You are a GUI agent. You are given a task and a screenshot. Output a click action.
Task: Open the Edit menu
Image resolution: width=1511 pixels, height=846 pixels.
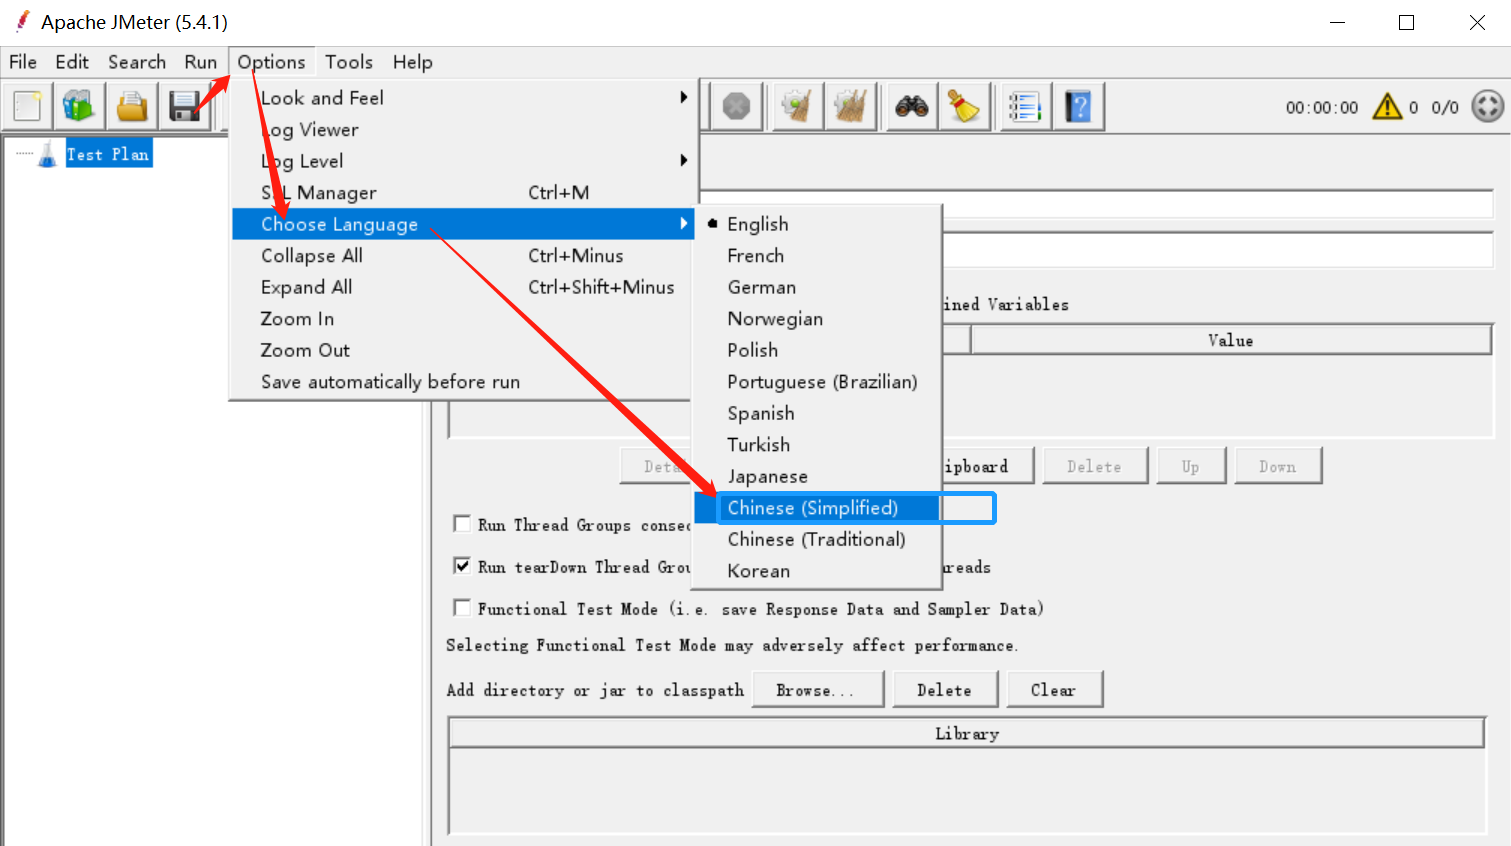pos(72,62)
